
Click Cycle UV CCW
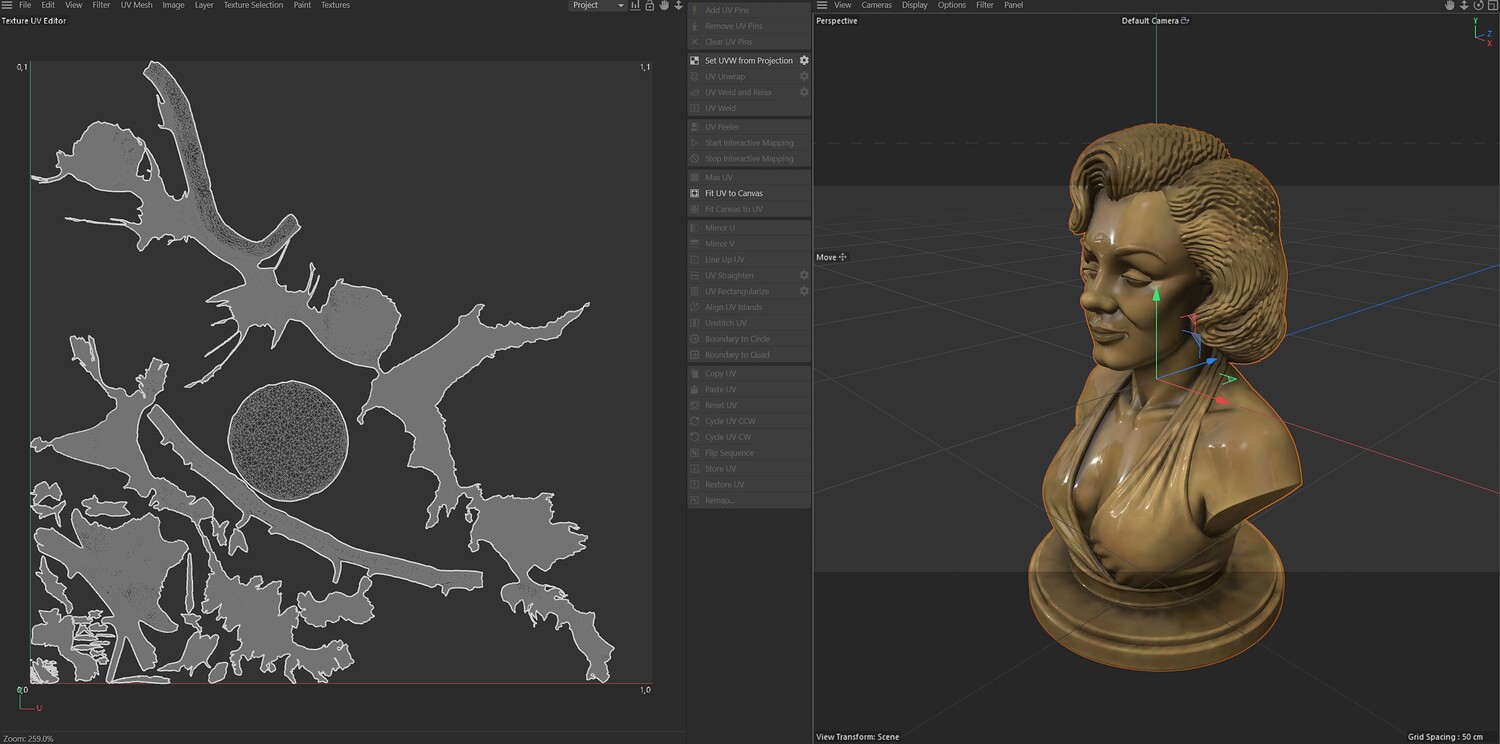coord(749,421)
